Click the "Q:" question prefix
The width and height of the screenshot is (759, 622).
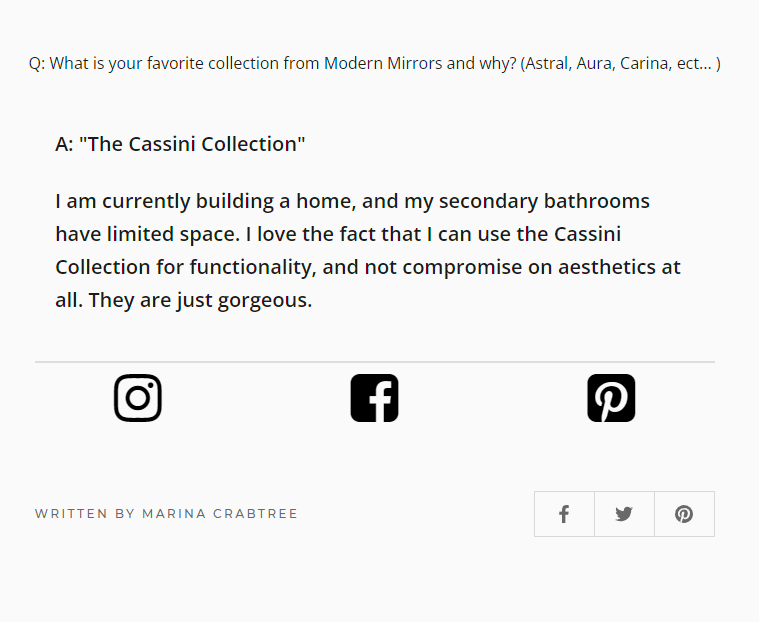pyautogui.click(x=37, y=64)
